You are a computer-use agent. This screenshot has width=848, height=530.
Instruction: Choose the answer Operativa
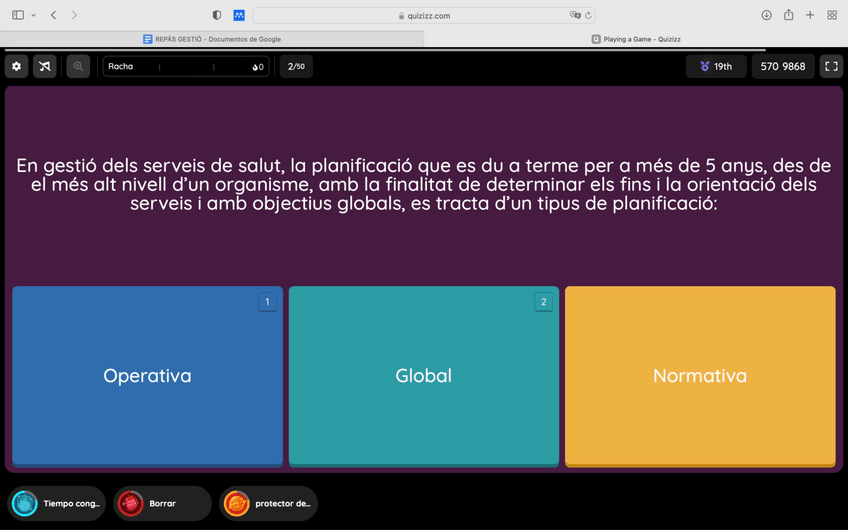point(147,376)
